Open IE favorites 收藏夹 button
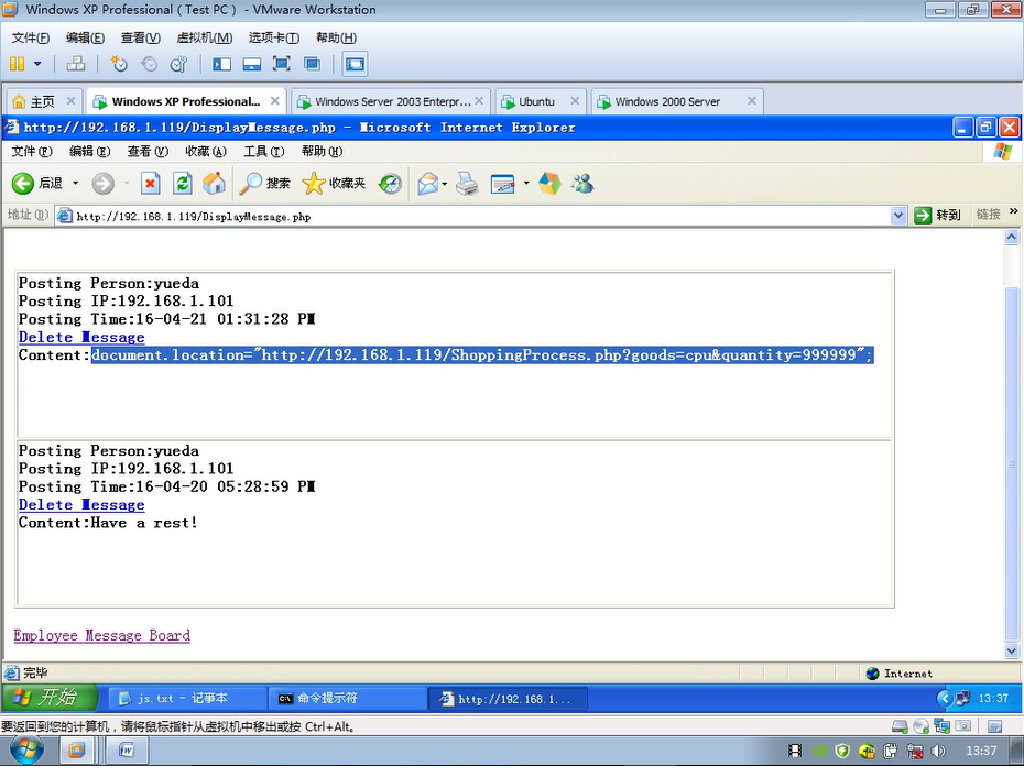The width and height of the screenshot is (1024, 768). pos(334,184)
